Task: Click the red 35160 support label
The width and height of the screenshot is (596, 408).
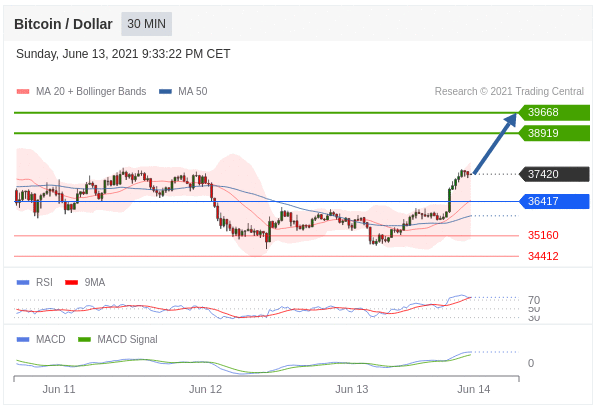Action: (543, 235)
